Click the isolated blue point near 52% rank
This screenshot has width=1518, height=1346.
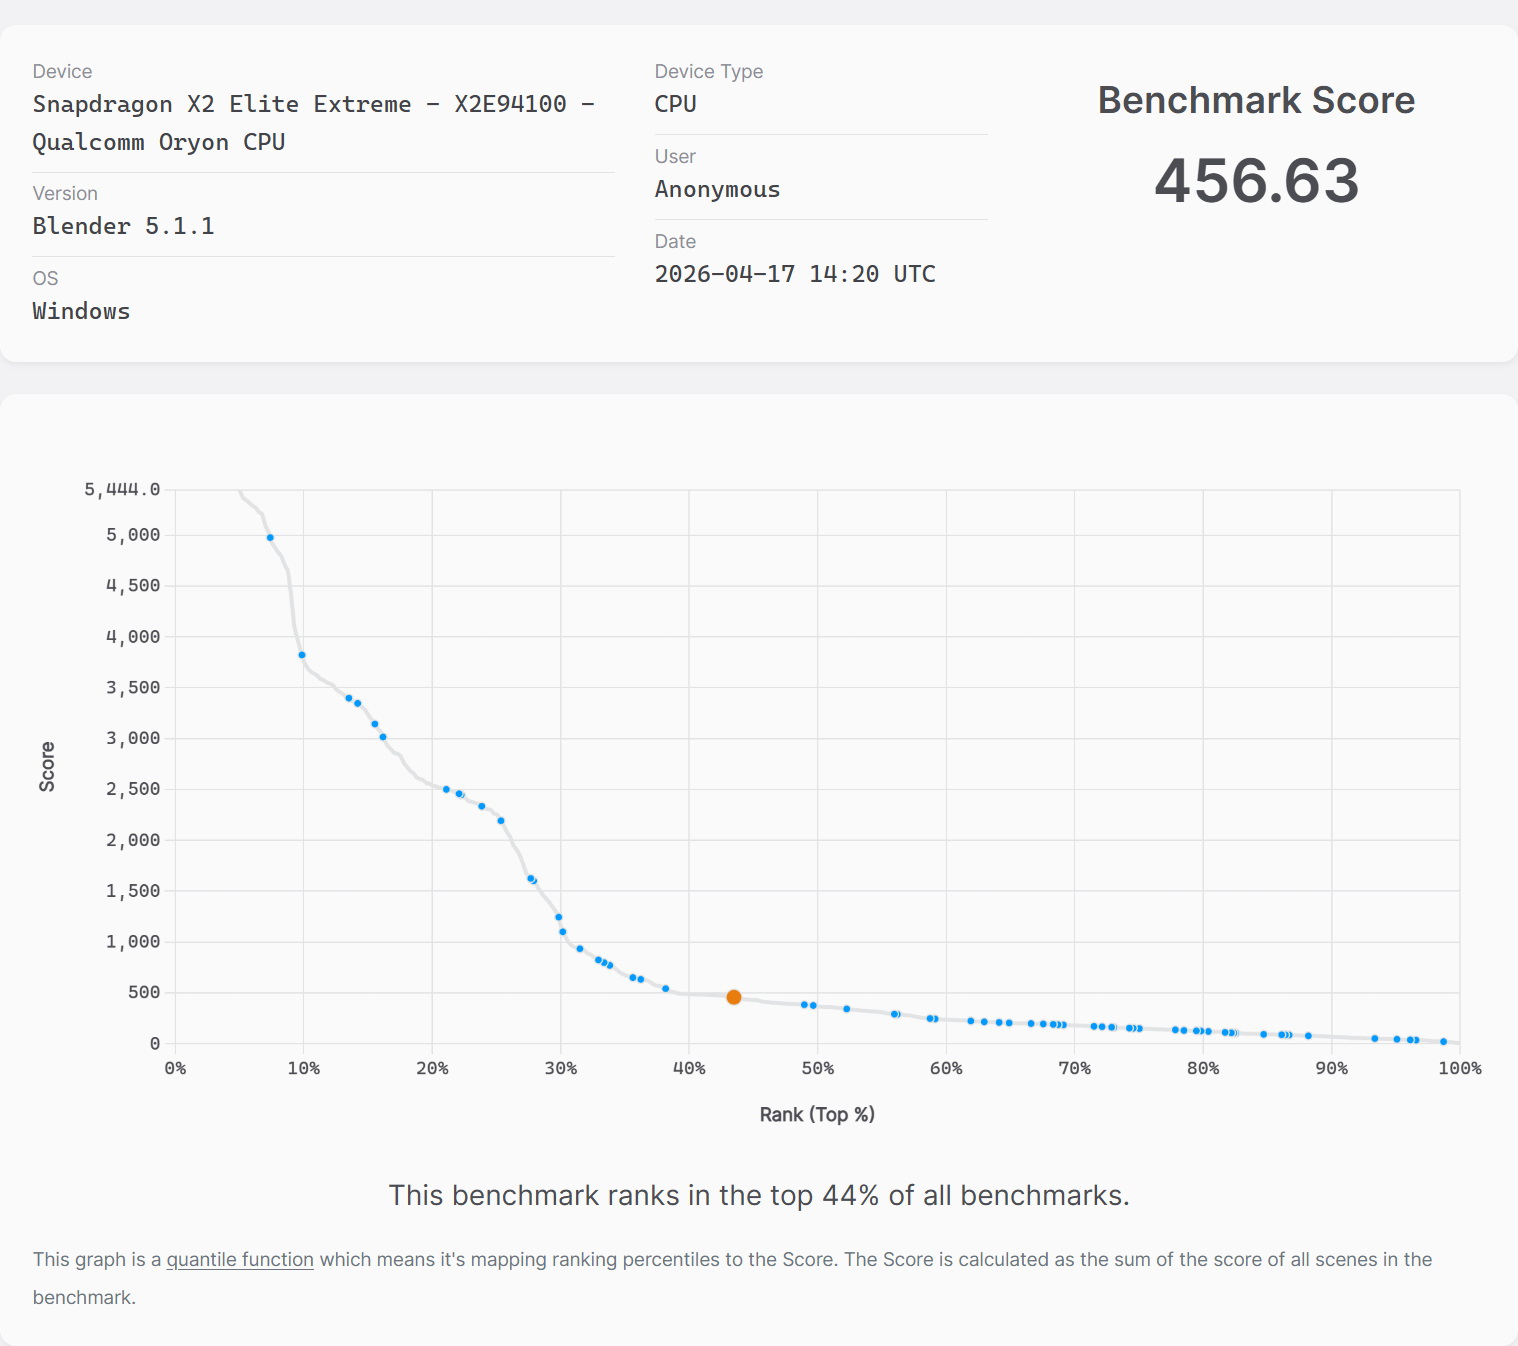847,1009
